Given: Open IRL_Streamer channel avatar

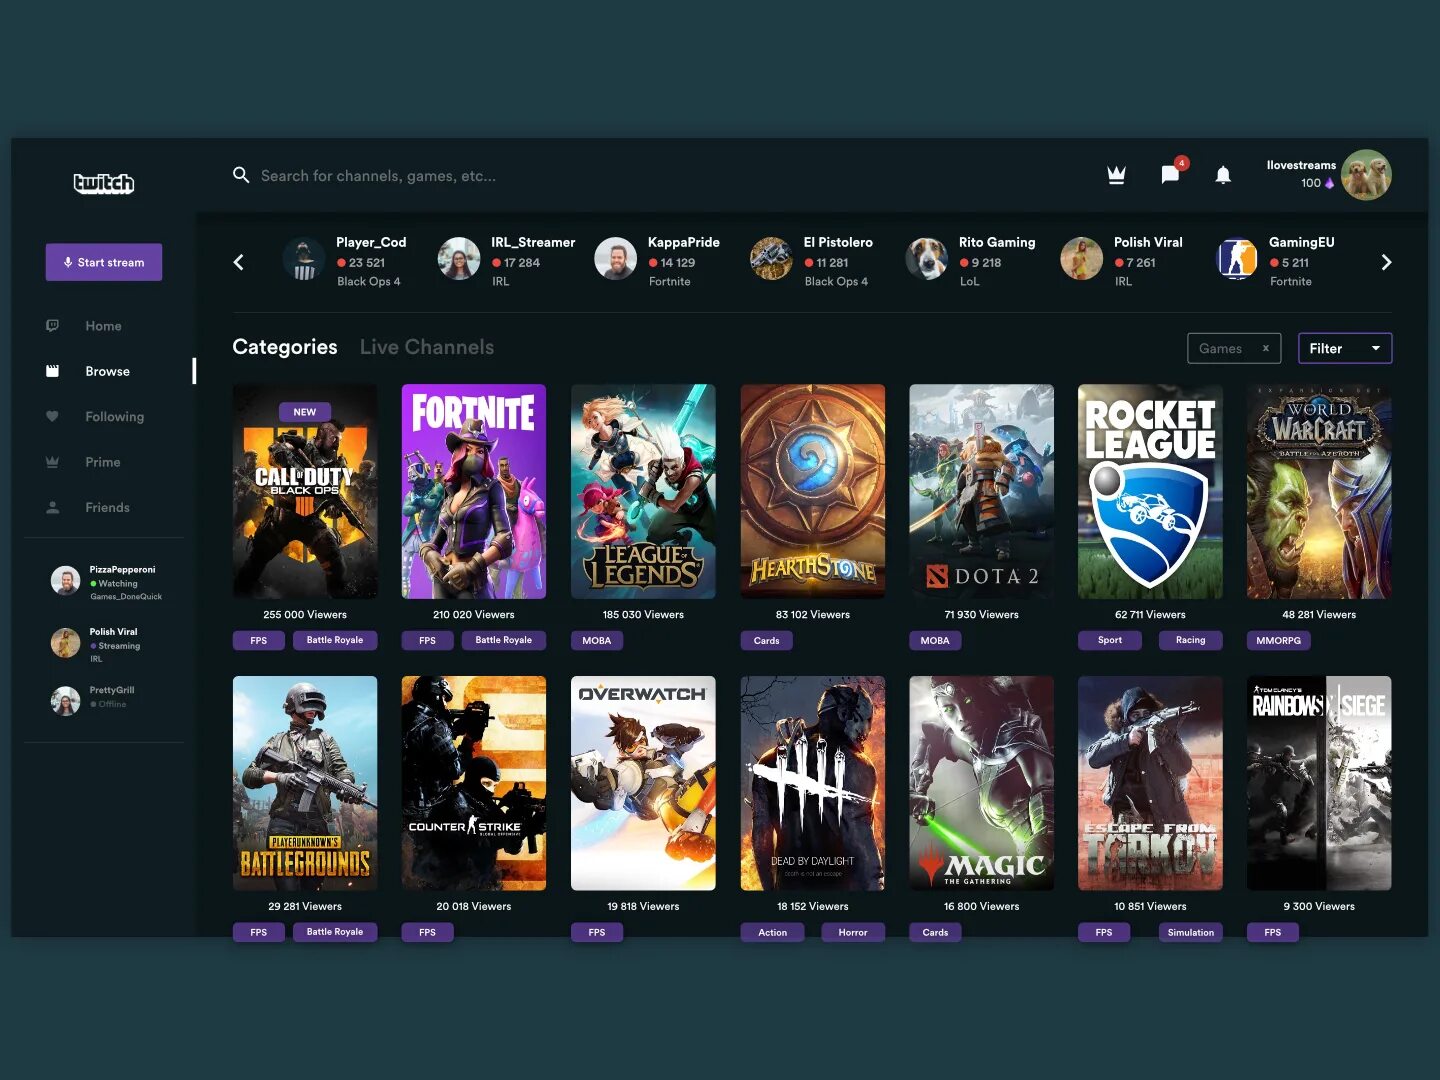Looking at the screenshot, I should point(459,259).
